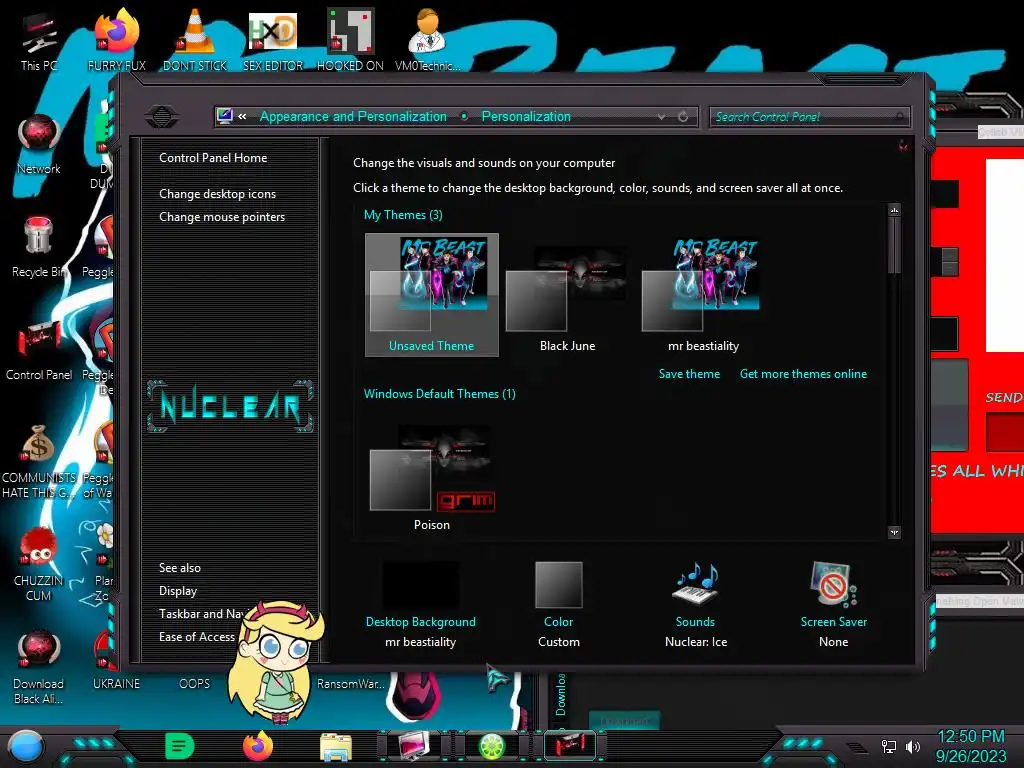The height and width of the screenshot is (768, 1024).
Task: Open the CHUZZIN CUM desktop shortcut
Action: pyautogui.click(x=39, y=563)
